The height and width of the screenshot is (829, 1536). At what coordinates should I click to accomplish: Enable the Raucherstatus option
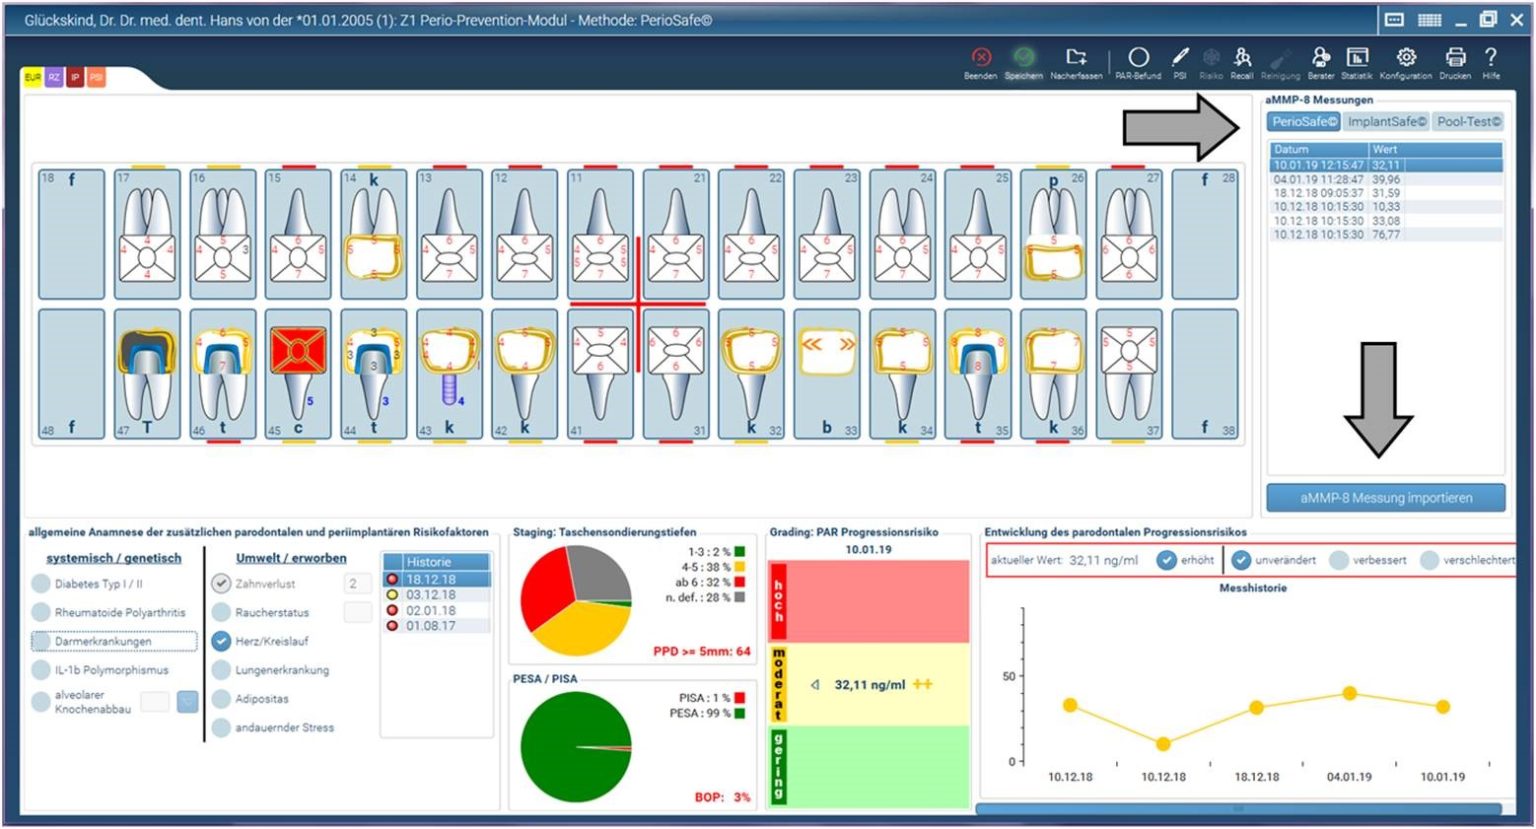pos(221,612)
